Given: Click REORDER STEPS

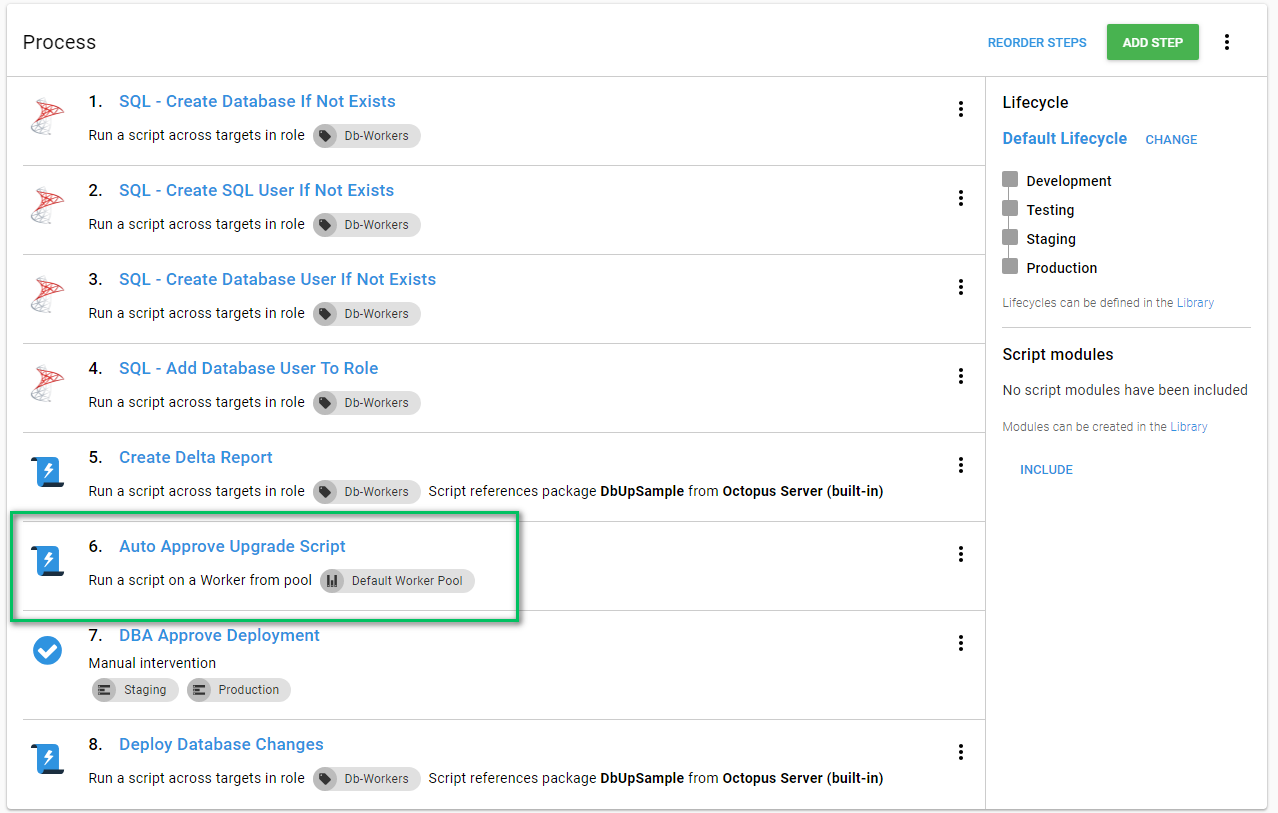Looking at the screenshot, I should [x=1036, y=43].
